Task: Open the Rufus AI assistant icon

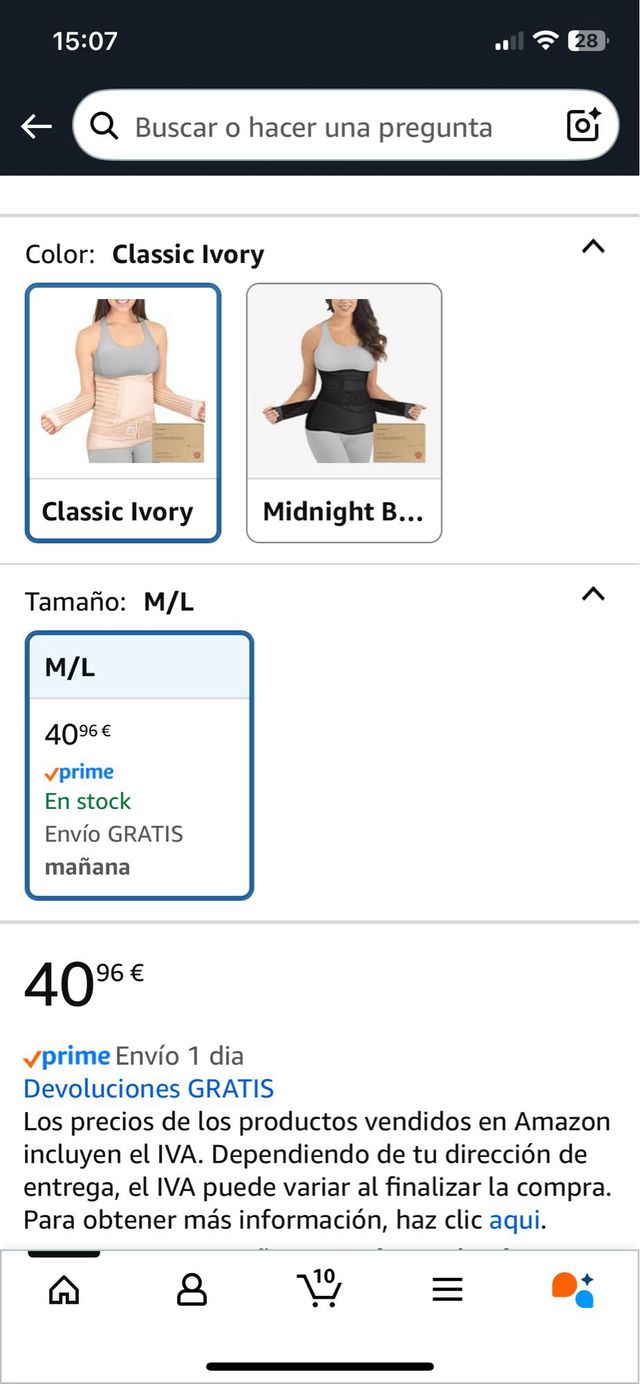Action: pyautogui.click(x=575, y=1290)
